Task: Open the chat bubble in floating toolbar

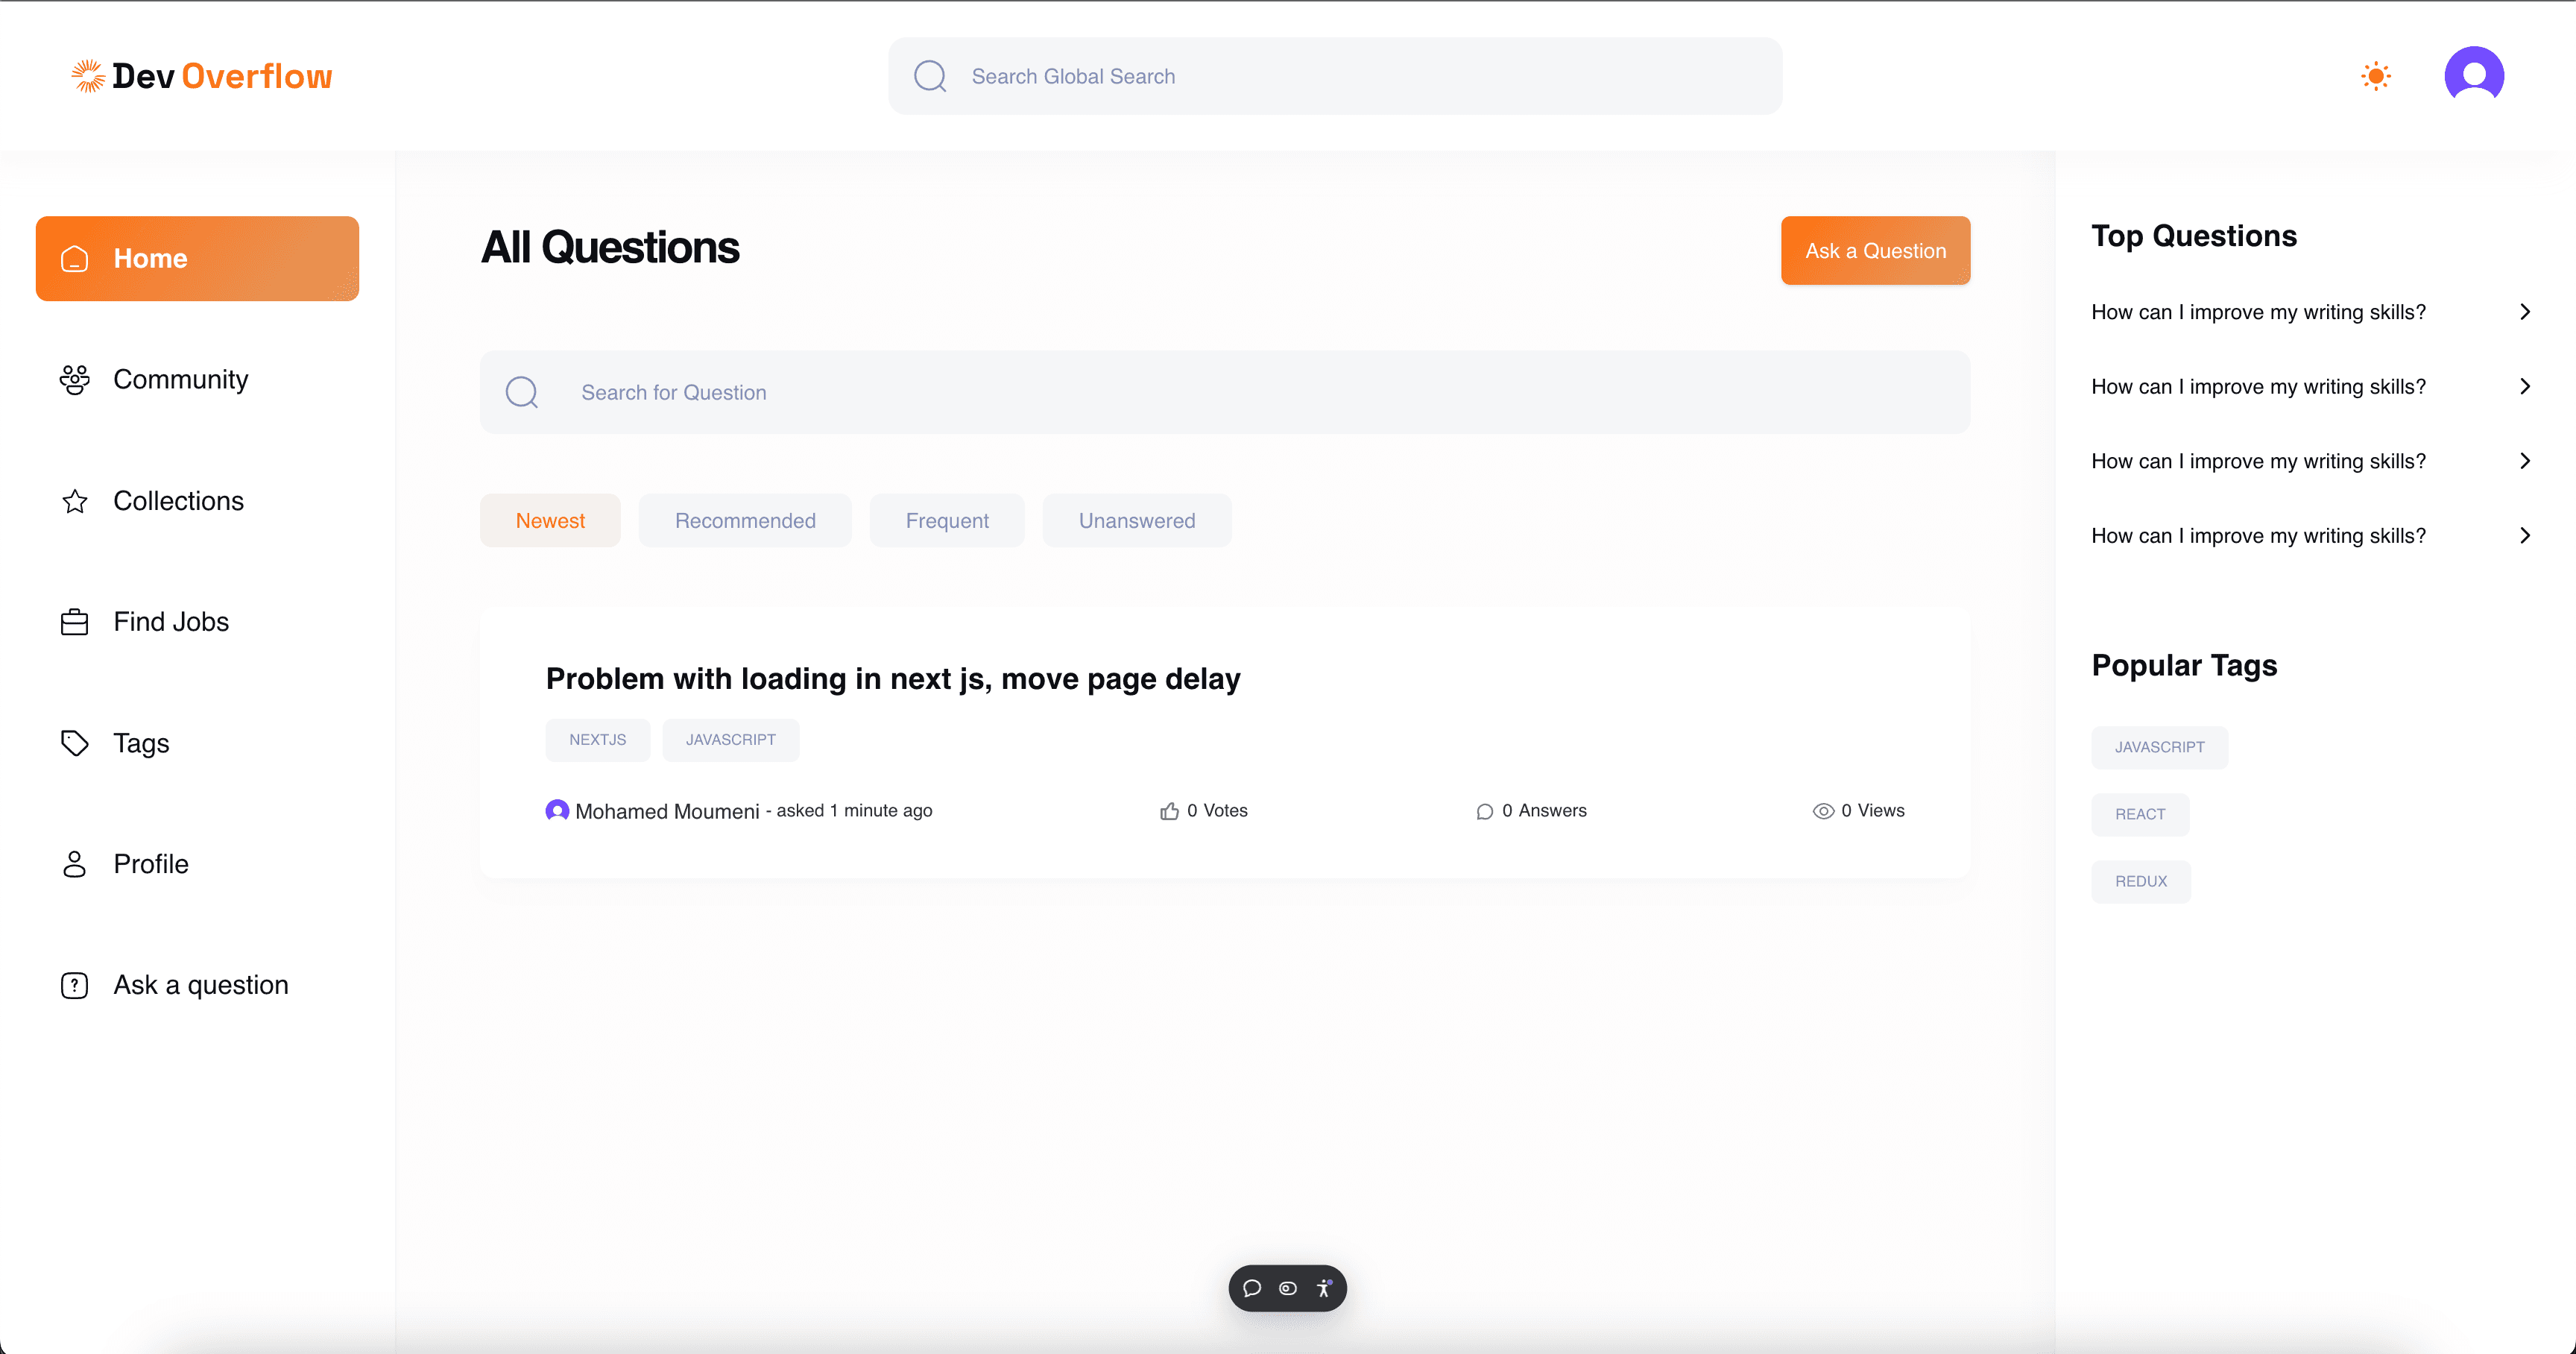Action: pyautogui.click(x=1252, y=1288)
